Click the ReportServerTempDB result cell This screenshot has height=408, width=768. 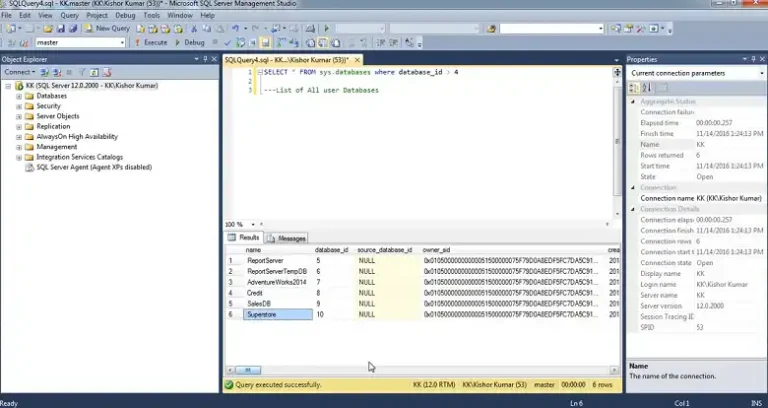pos(278,271)
